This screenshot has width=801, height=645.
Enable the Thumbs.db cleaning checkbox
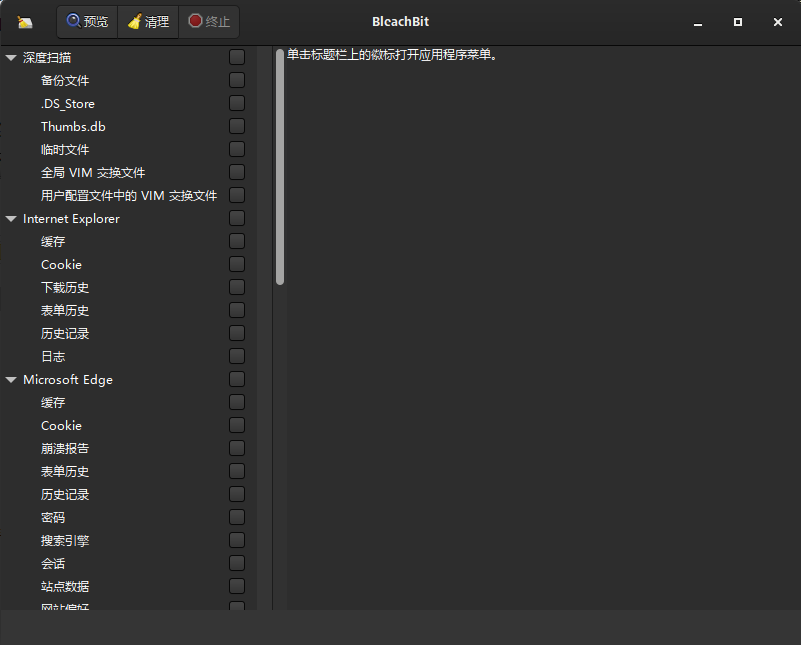(x=236, y=126)
